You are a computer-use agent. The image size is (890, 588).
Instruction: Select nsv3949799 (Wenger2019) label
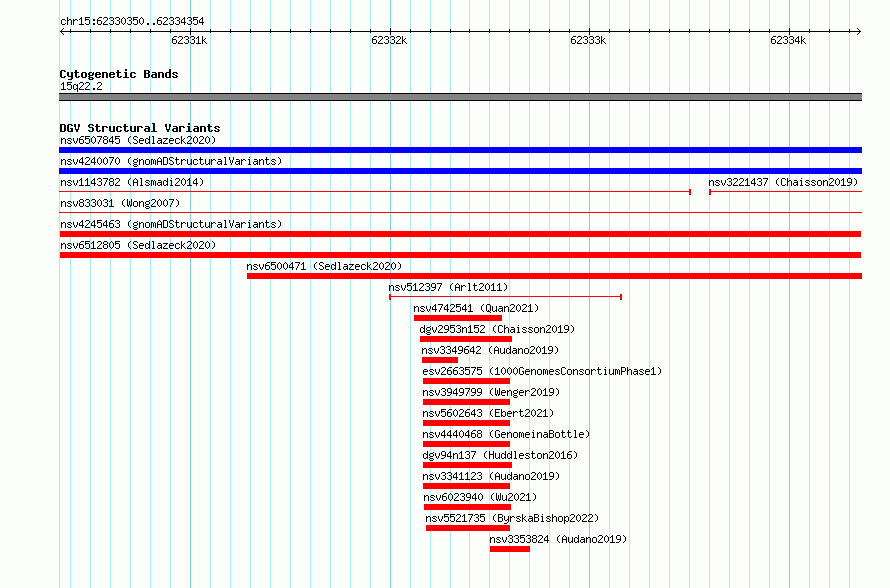pos(491,392)
